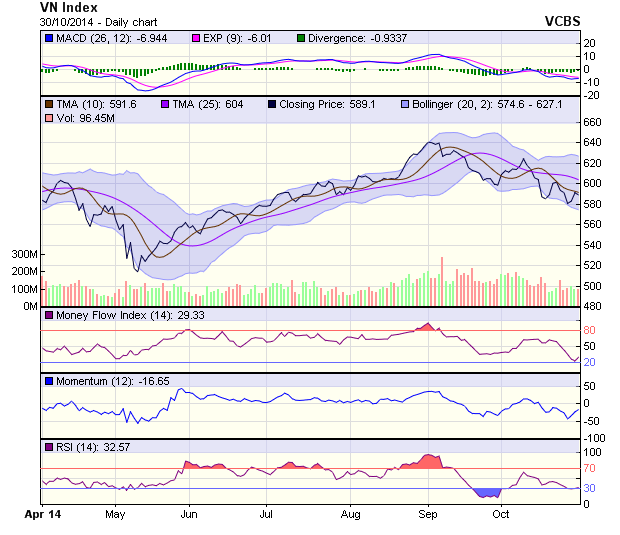Image resolution: width=620 pixels, height=535 pixels.
Task: Click the Apr 14 date axis label
Action: (41, 514)
